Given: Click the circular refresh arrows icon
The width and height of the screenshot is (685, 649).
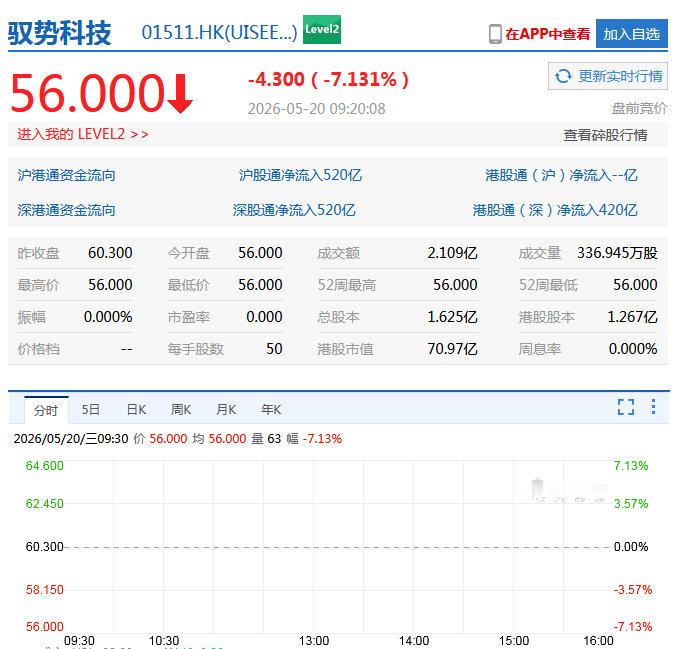Looking at the screenshot, I should tap(563, 76).
